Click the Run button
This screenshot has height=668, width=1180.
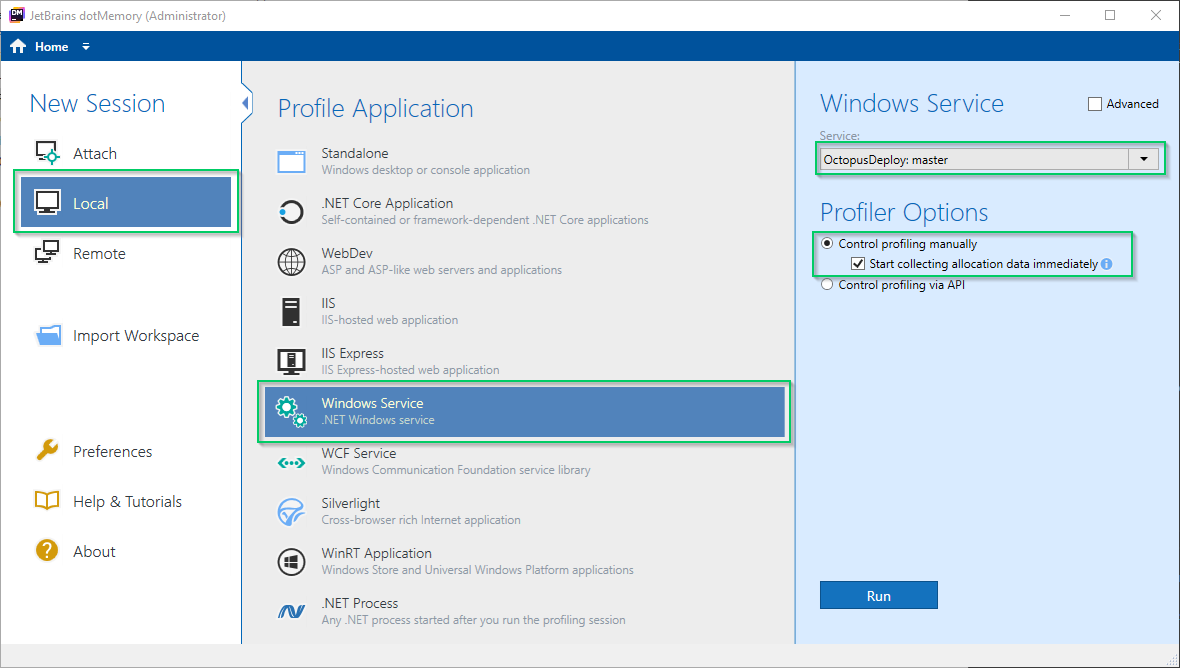[878, 595]
